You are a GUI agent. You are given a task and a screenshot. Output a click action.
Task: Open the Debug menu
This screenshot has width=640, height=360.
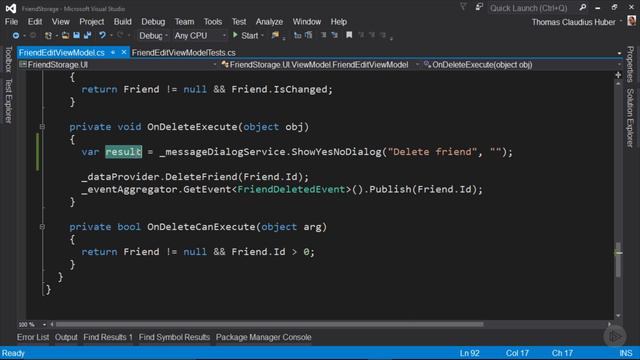(153, 22)
